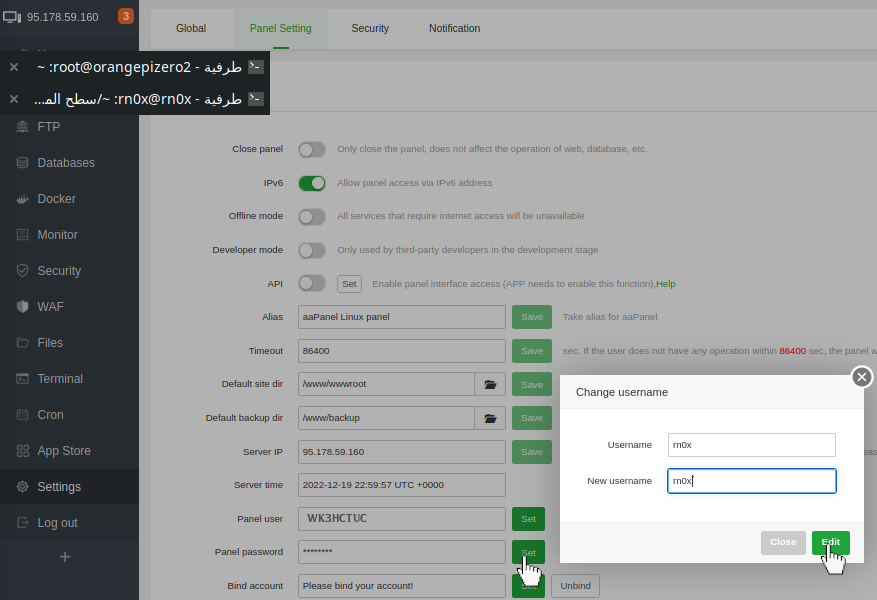Browse folder for Default site dir
Screen dimensions: 877x600
(x=490, y=384)
